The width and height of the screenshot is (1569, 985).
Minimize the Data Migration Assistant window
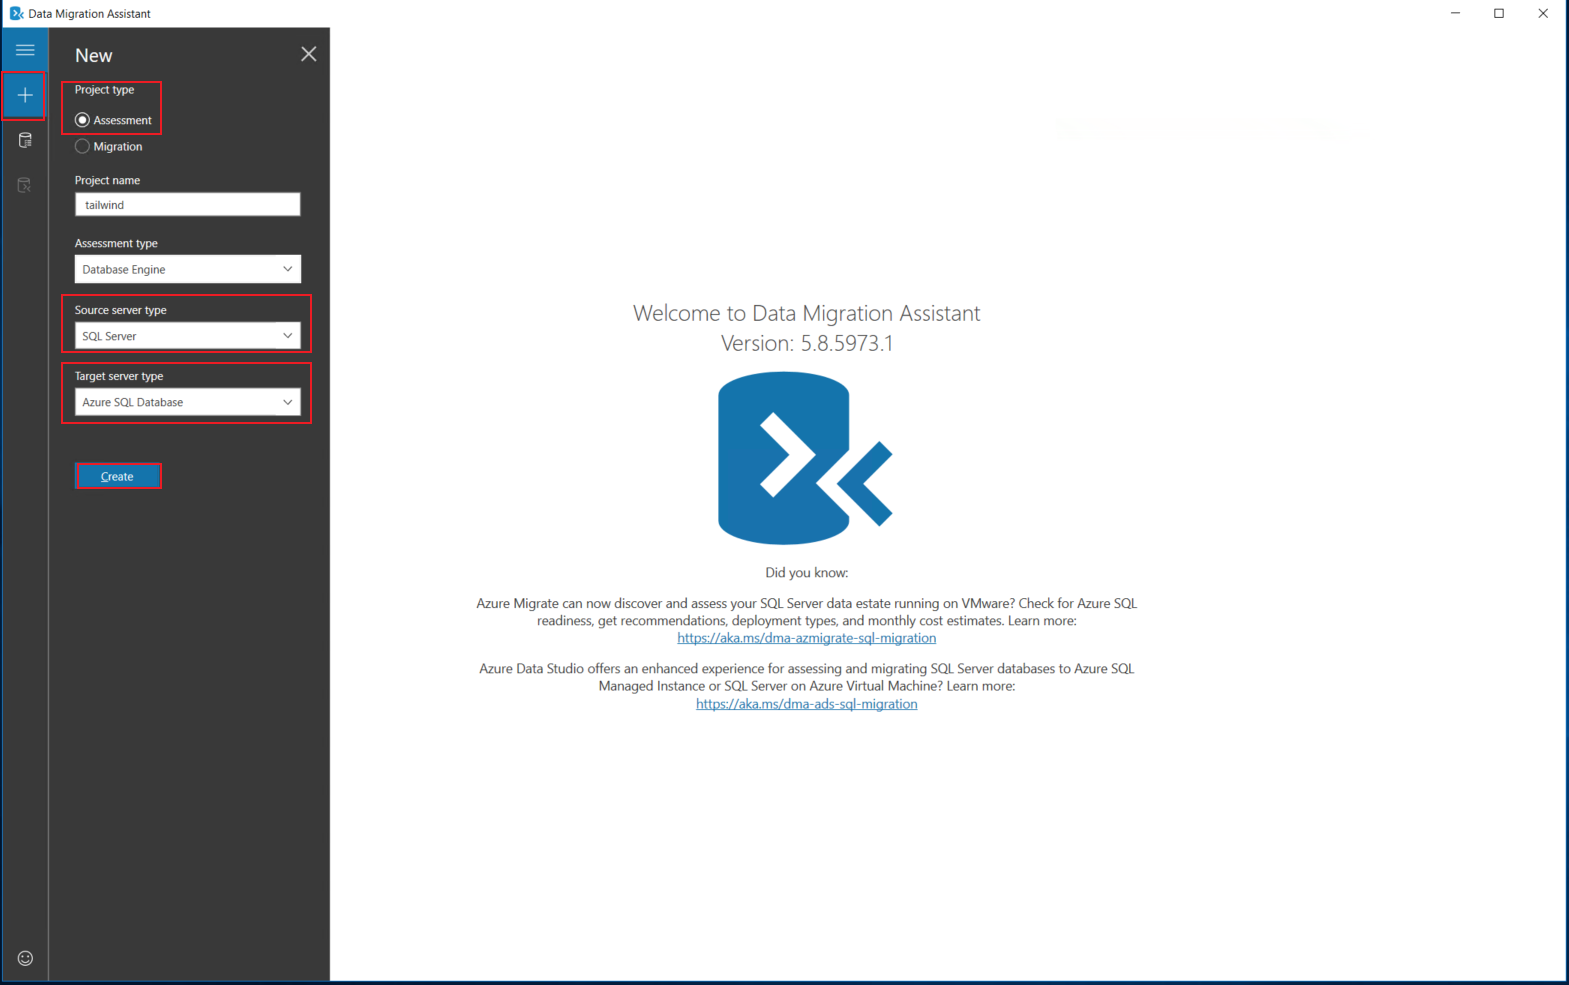click(x=1455, y=13)
